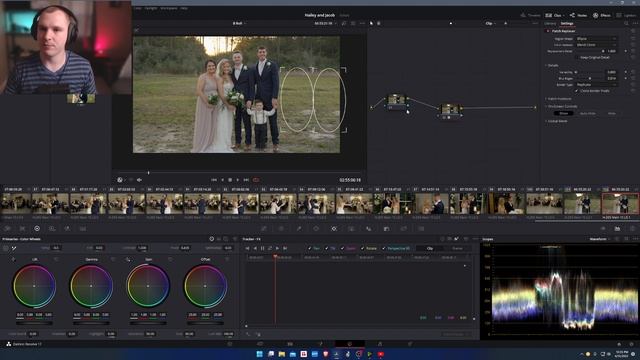Jump to the first frame of clip
640x360 pixels.
pos(214,180)
